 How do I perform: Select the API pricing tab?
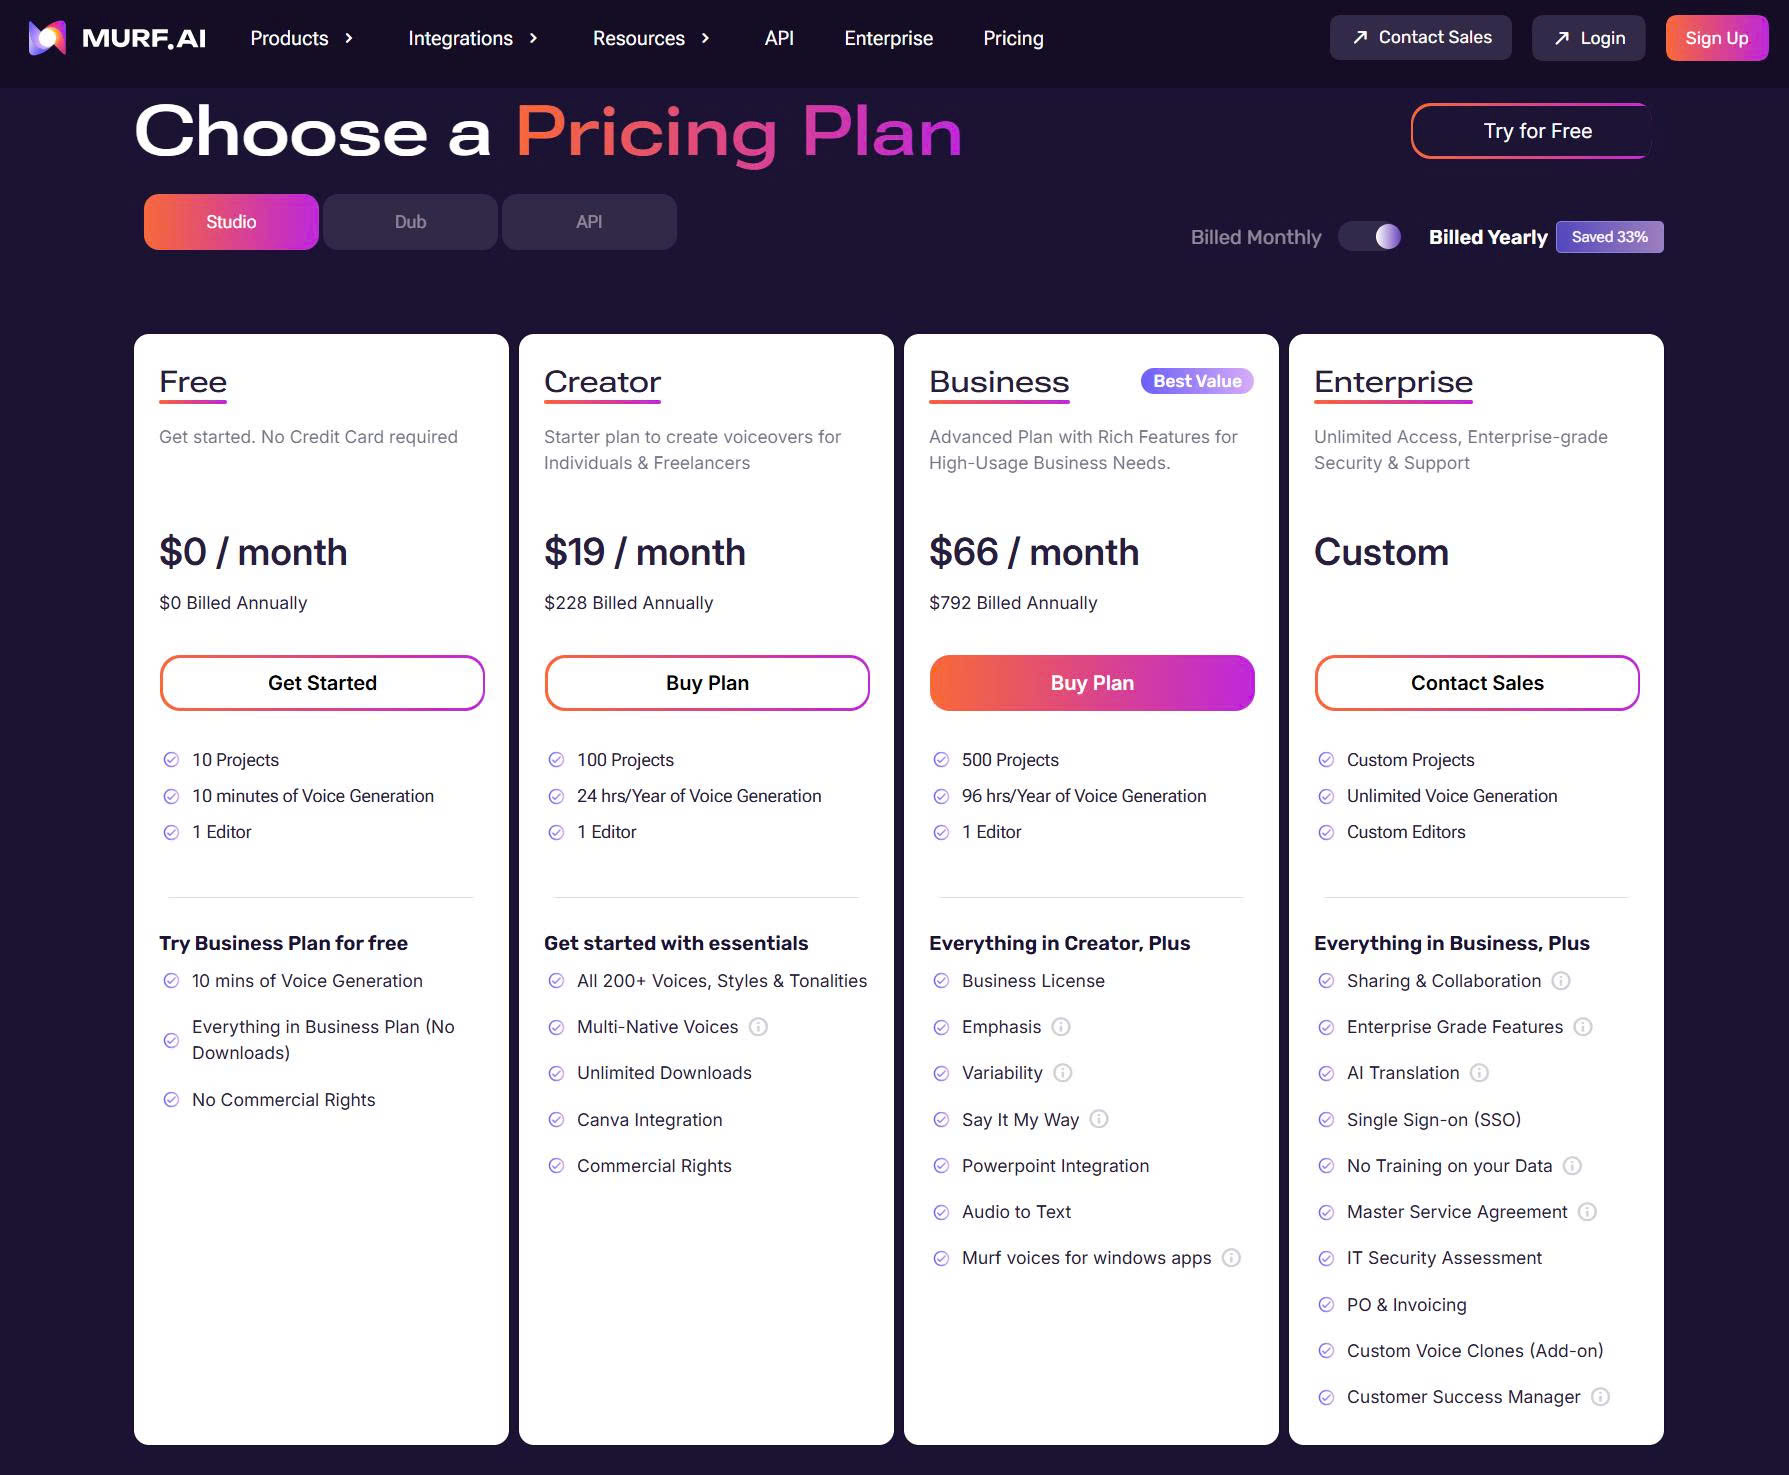point(589,222)
